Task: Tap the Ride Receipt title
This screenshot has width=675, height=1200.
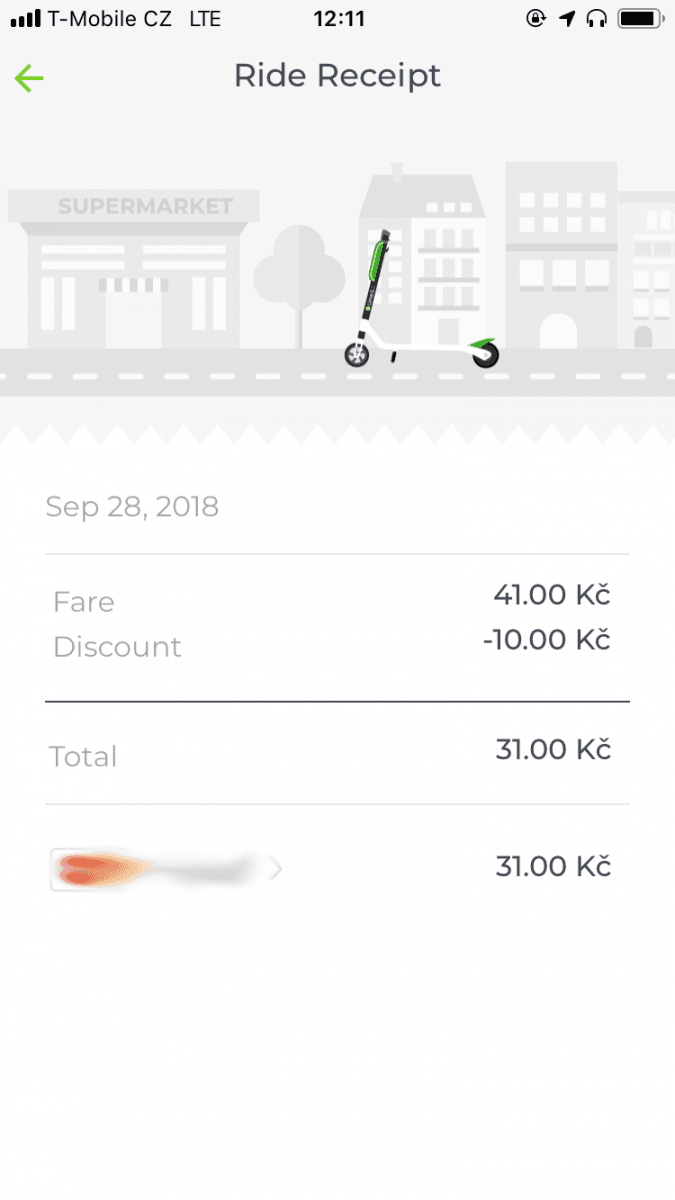Action: [x=337, y=75]
